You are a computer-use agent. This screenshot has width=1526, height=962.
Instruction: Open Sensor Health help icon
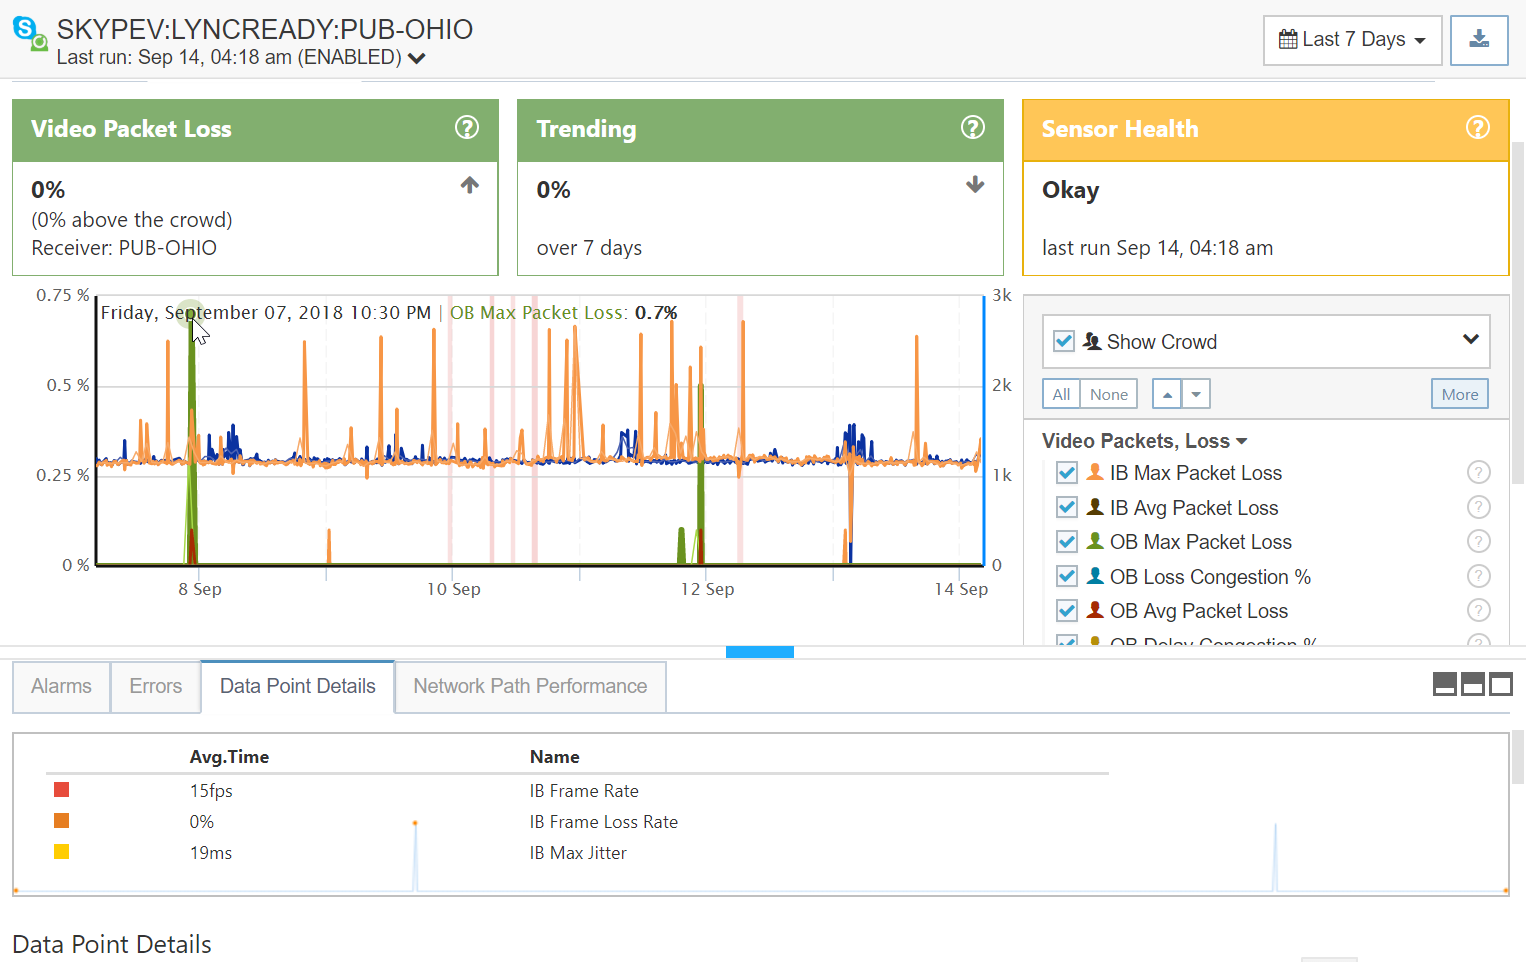pyautogui.click(x=1478, y=128)
